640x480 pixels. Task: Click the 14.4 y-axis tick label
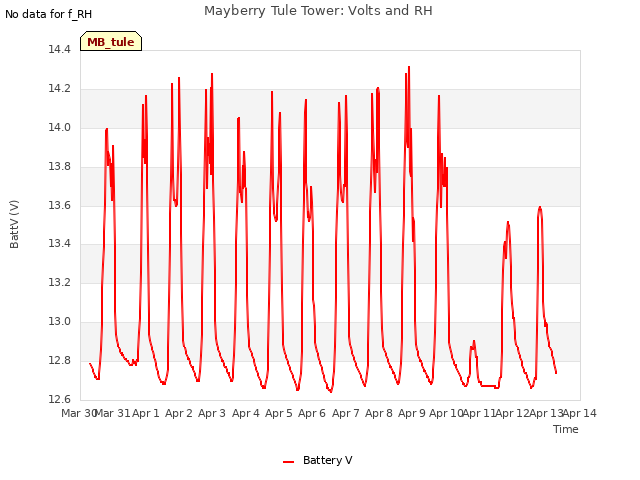click(59, 50)
